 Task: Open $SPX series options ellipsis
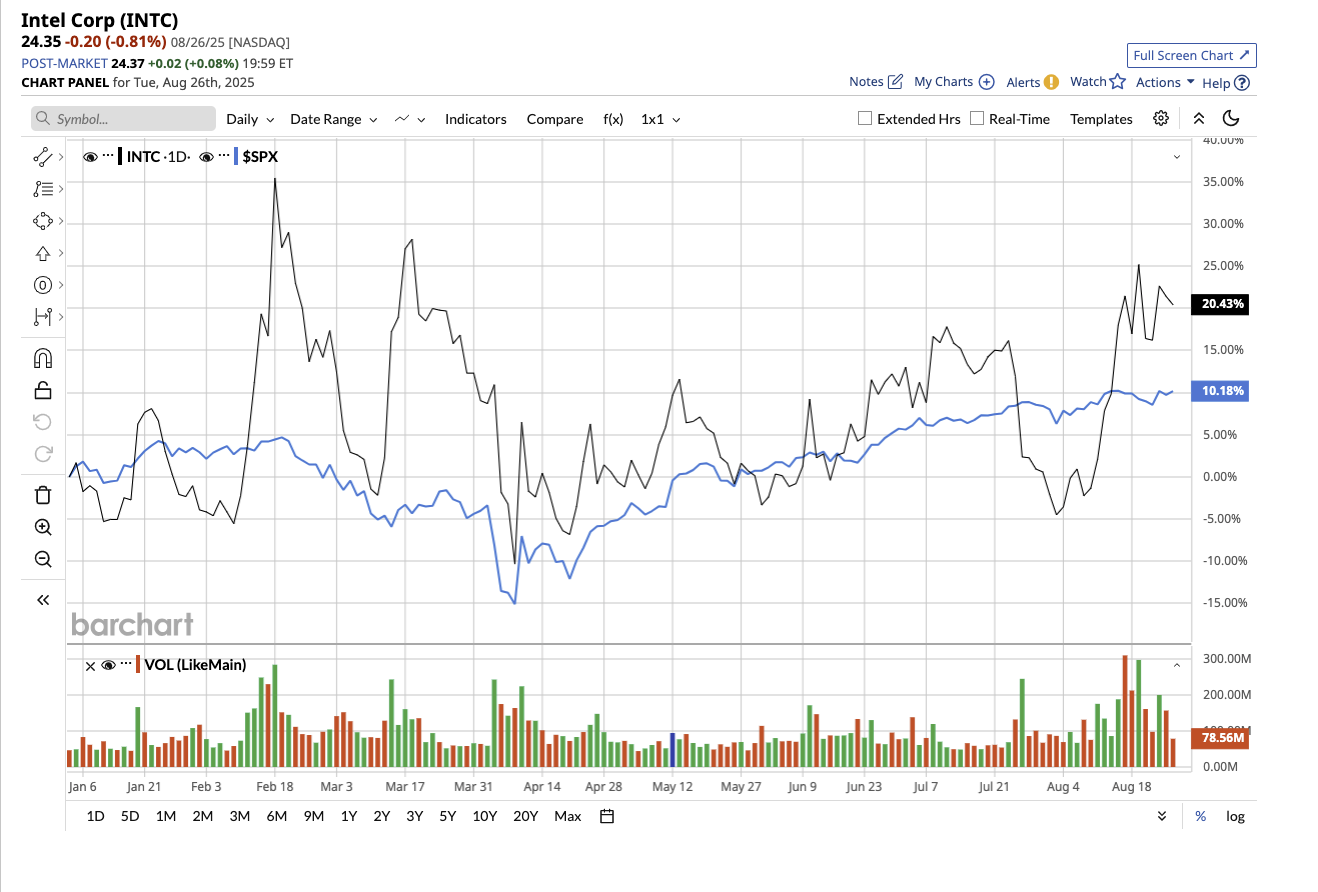click(x=224, y=156)
